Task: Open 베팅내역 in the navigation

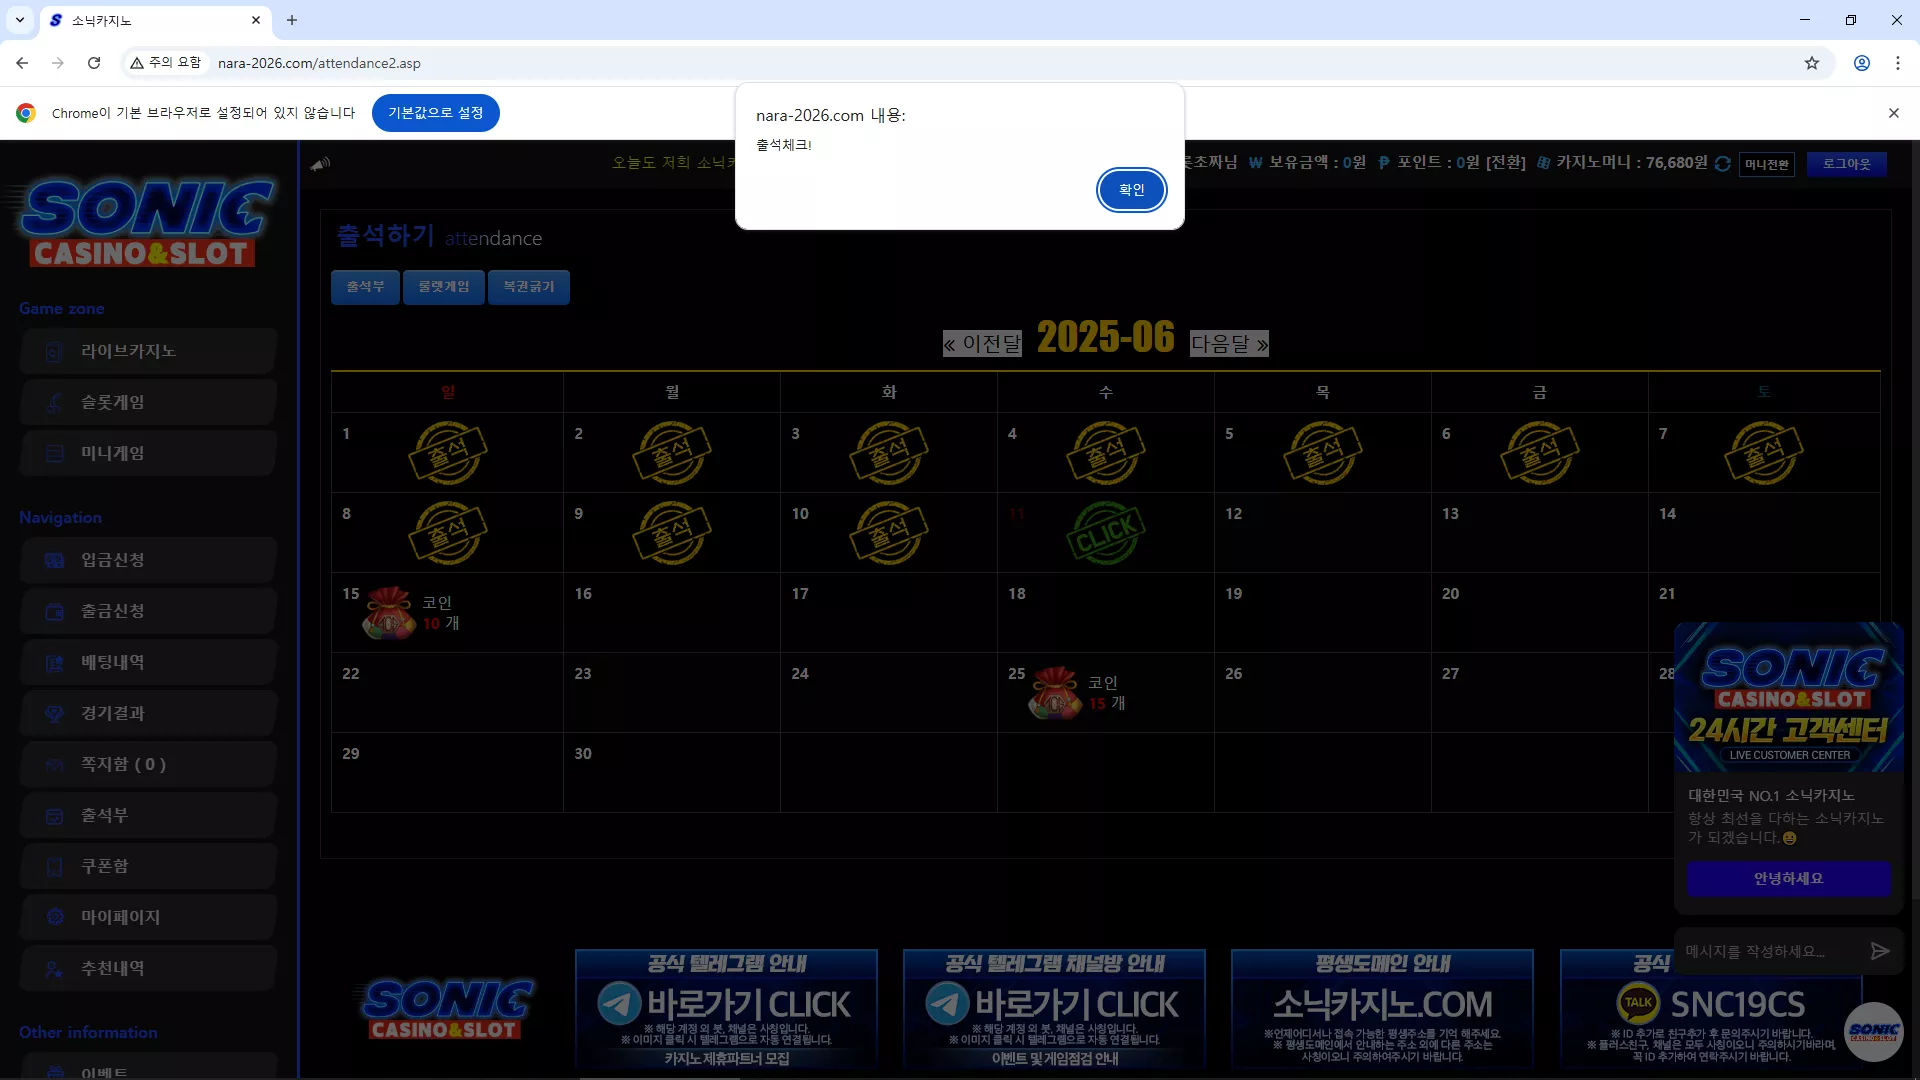Action: [x=148, y=662]
